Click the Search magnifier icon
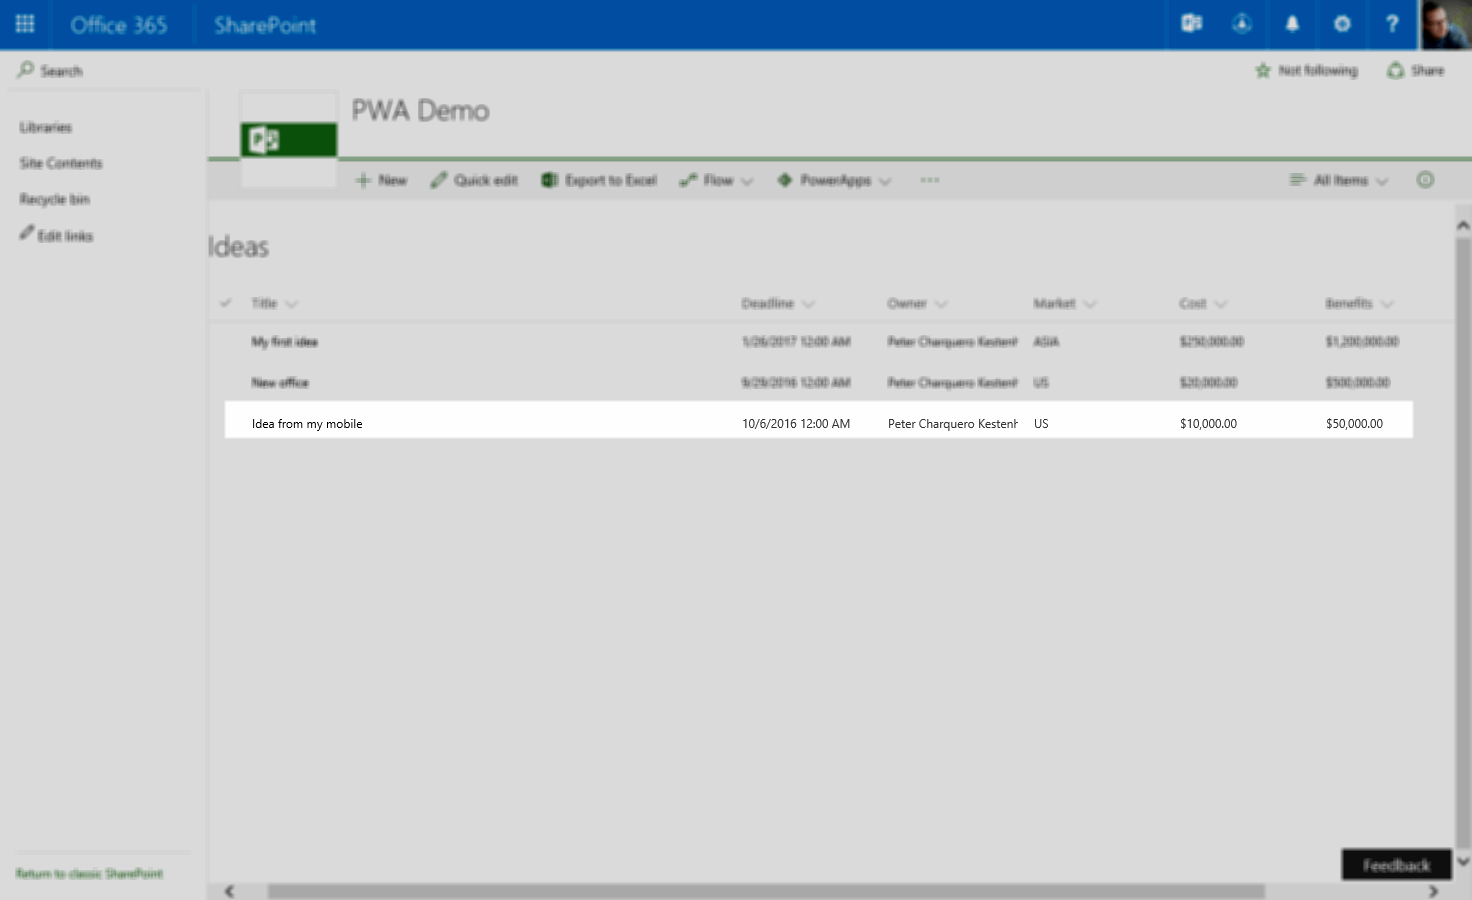This screenshot has width=1472, height=900. pyautogui.click(x=24, y=69)
